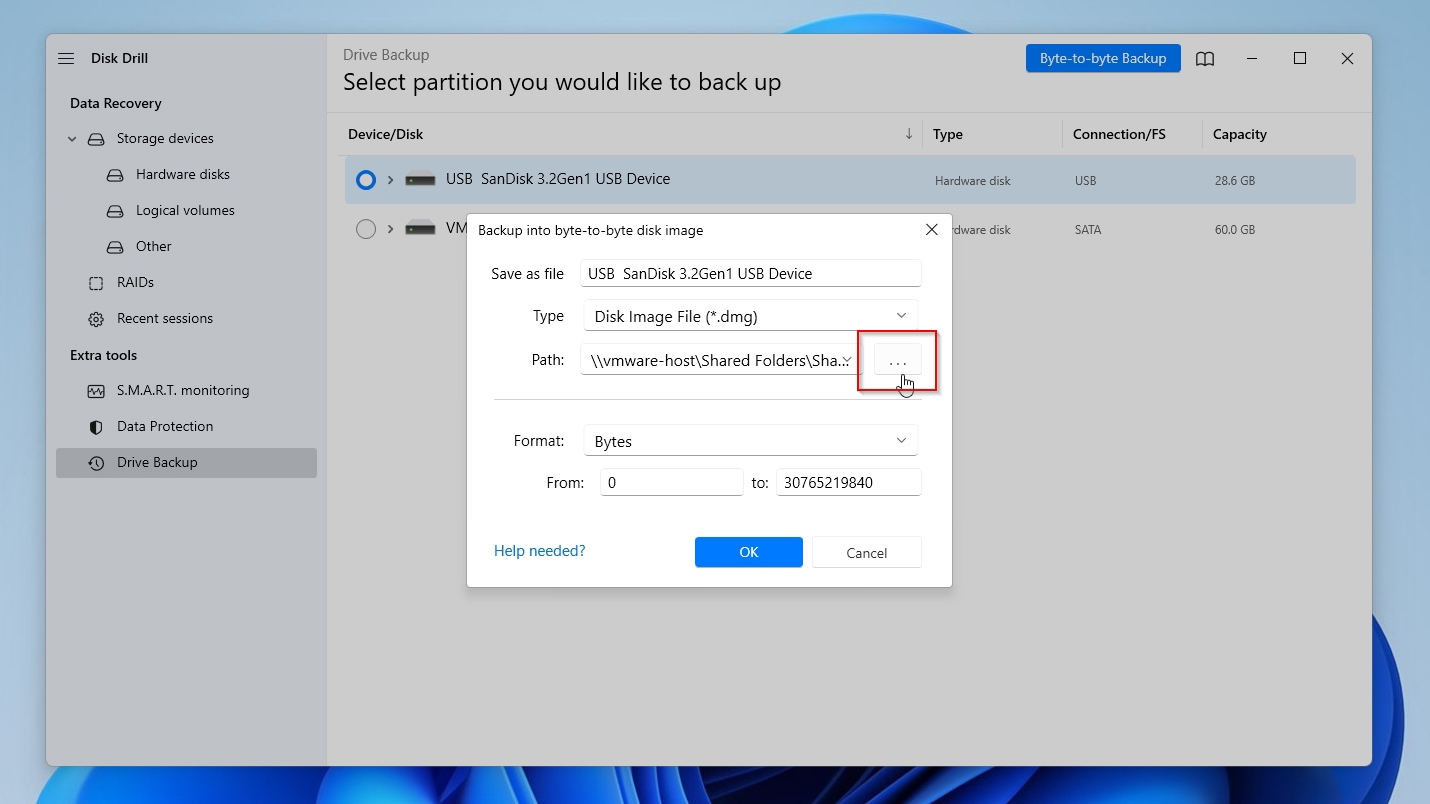Viewport: 1430px width, 804px height.
Task: Click the Extra tools section heading
Action: (x=104, y=355)
